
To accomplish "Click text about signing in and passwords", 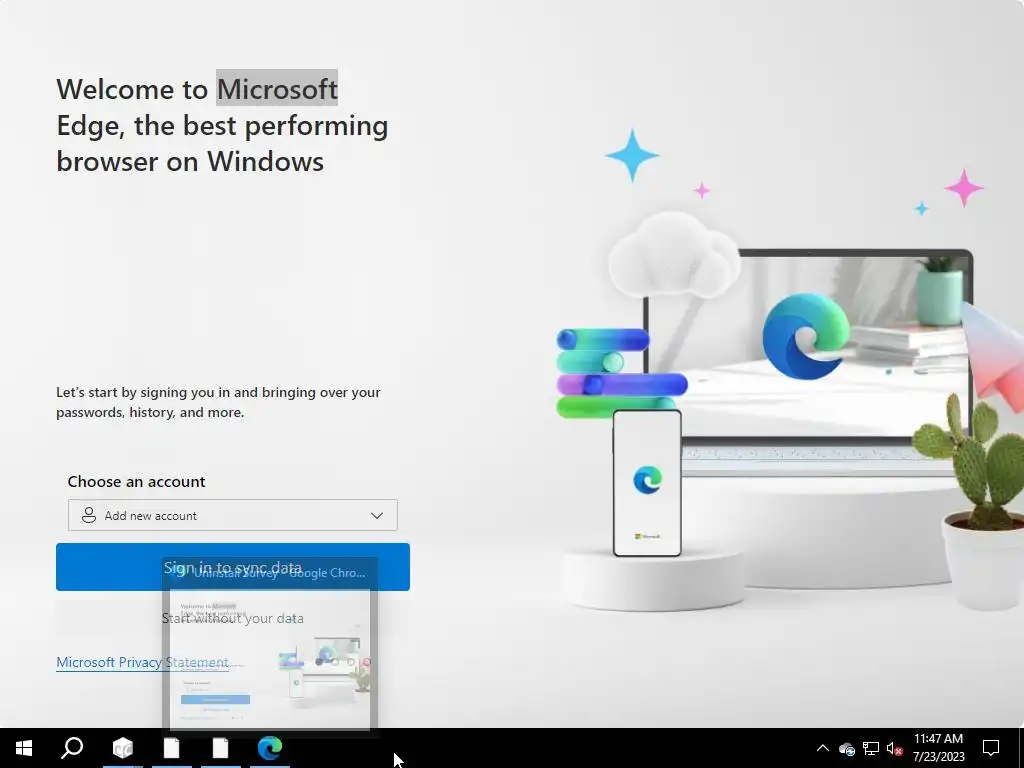I will 218,402.
